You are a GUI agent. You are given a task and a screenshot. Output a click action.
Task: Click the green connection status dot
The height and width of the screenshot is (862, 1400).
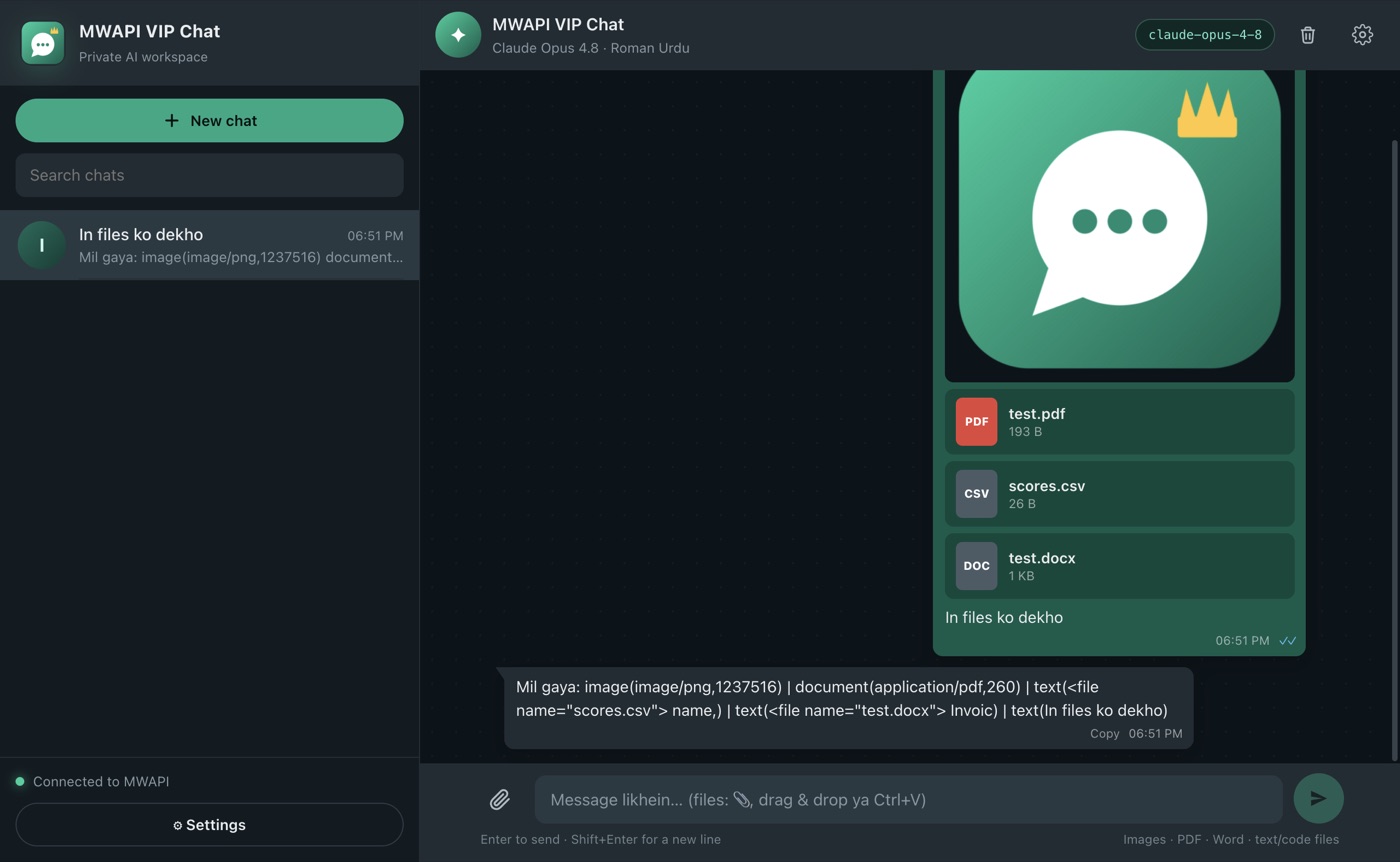pyautogui.click(x=20, y=781)
